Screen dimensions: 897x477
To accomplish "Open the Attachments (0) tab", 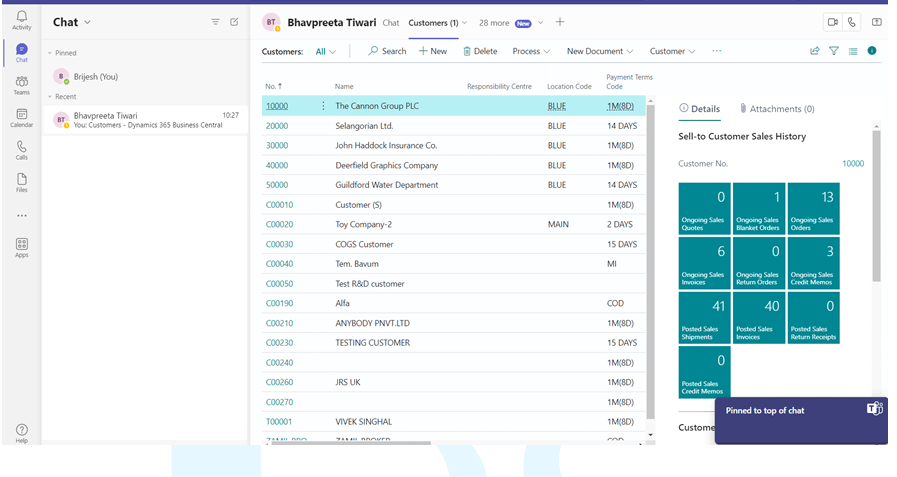I will click(x=776, y=109).
